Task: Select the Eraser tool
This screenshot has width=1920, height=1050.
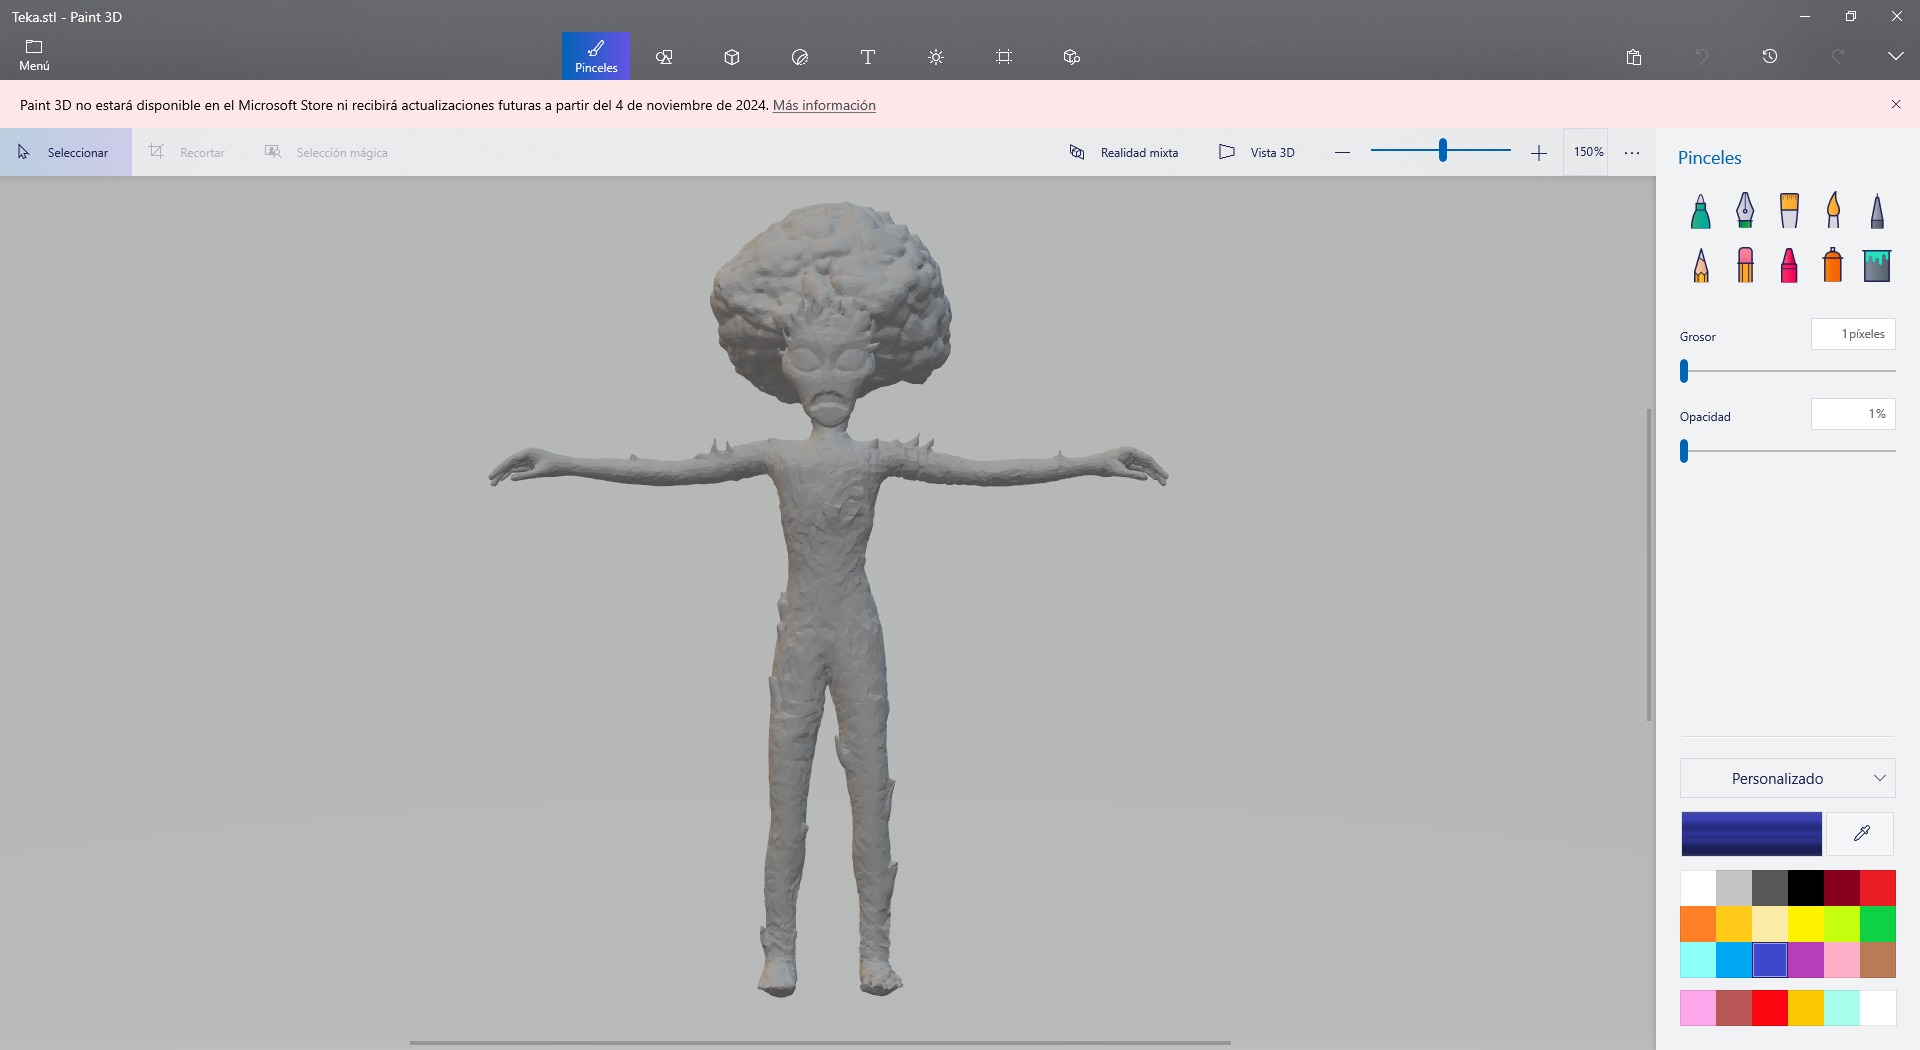Action: [x=1745, y=265]
